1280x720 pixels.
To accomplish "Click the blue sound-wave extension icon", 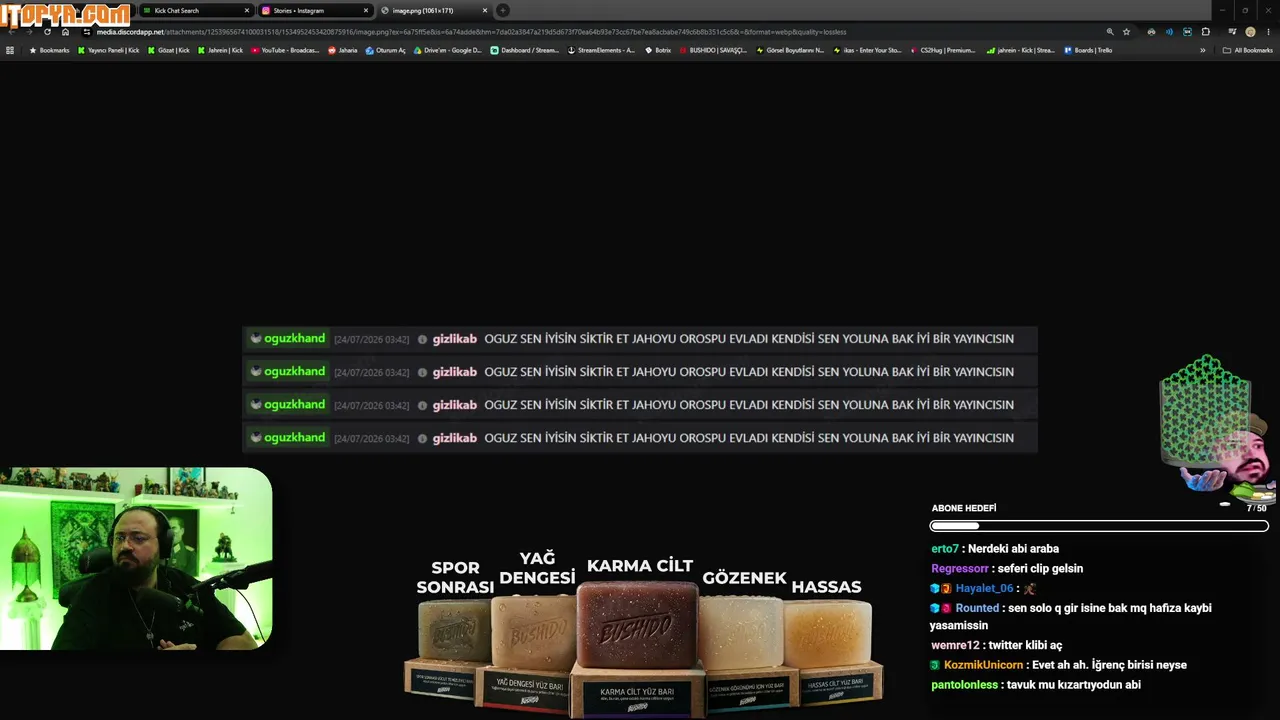I will point(1169,32).
